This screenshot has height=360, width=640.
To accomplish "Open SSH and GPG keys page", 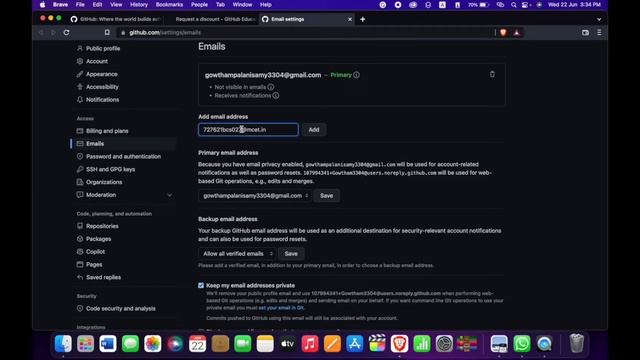I will point(110,169).
